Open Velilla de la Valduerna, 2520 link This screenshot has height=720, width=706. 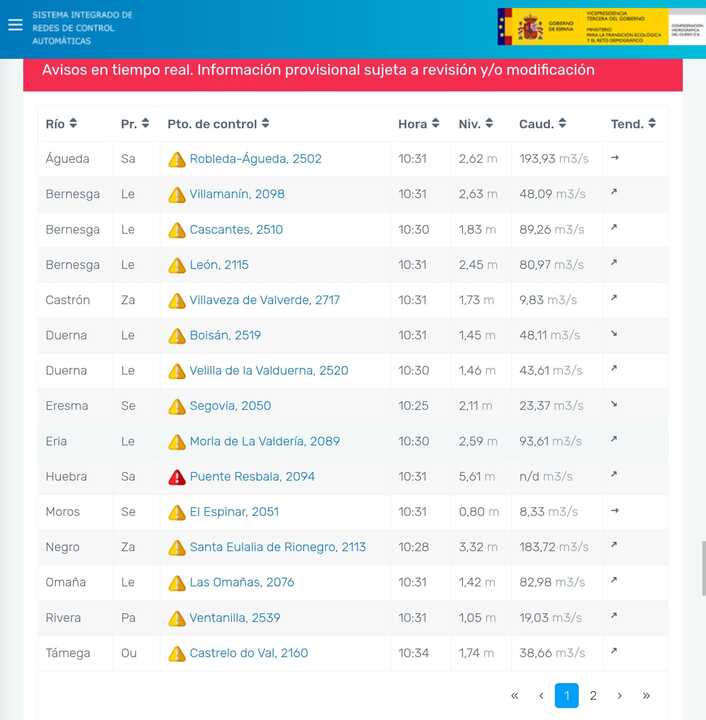269,371
